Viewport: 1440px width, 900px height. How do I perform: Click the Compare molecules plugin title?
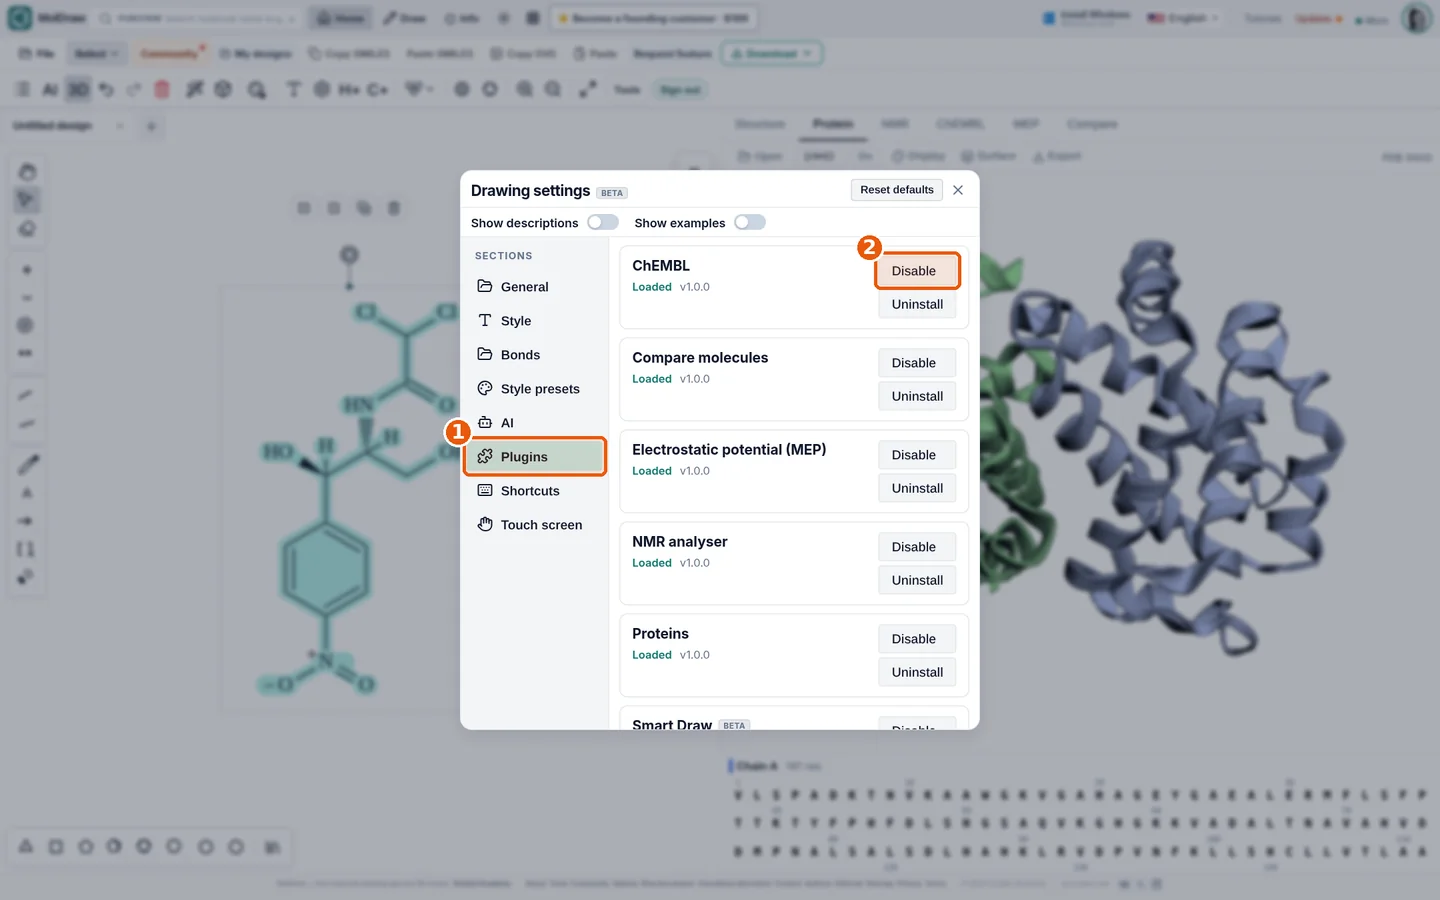pos(700,358)
